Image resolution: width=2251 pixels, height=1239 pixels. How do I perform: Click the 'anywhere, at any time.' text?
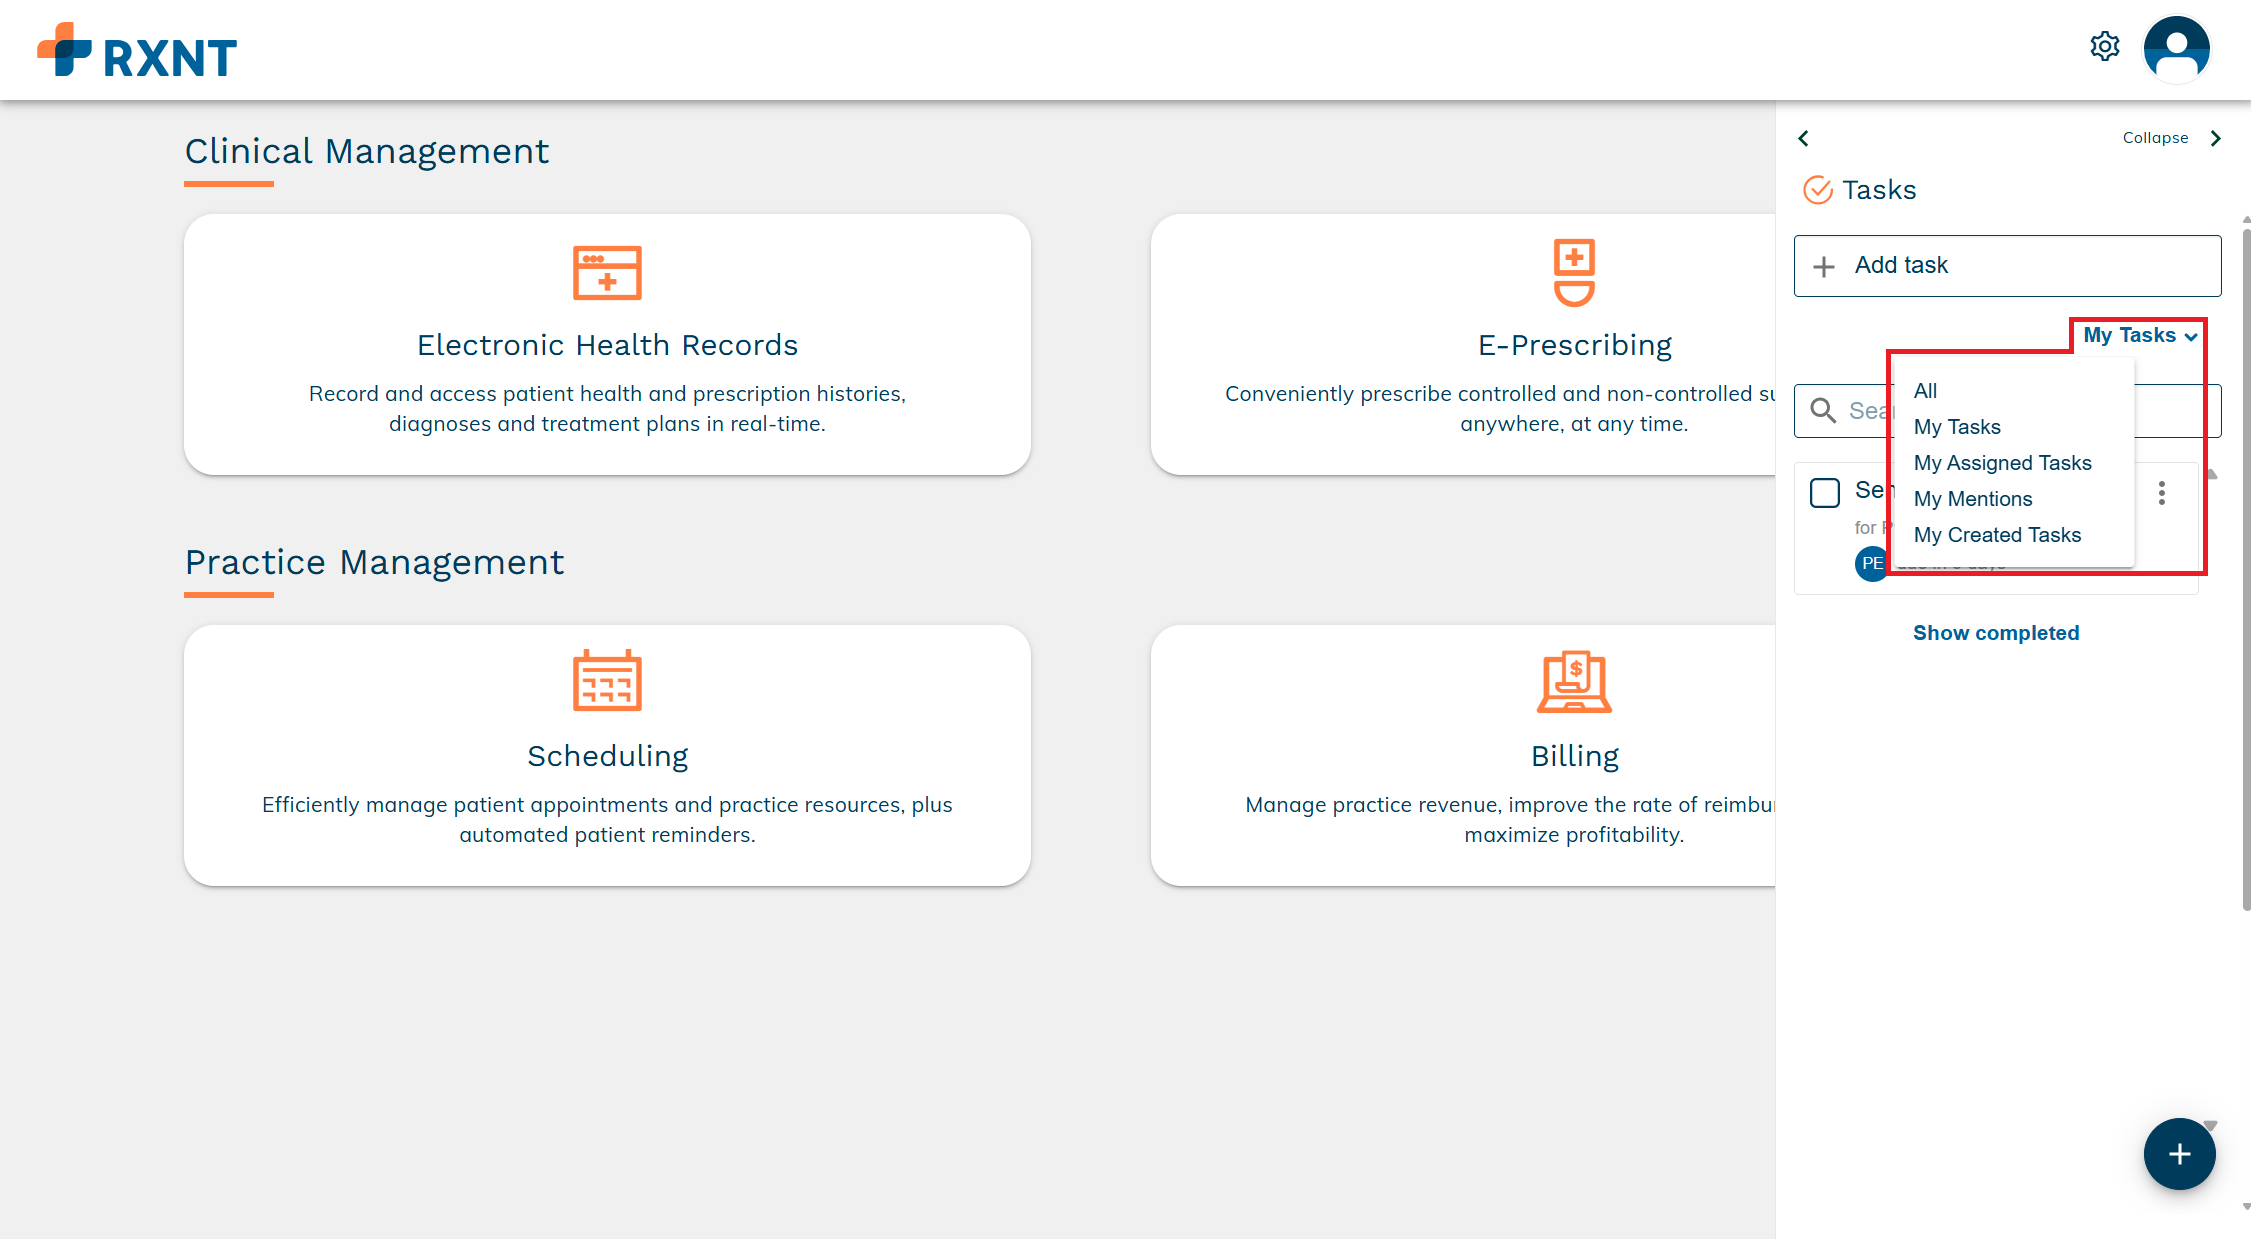pos(1574,424)
